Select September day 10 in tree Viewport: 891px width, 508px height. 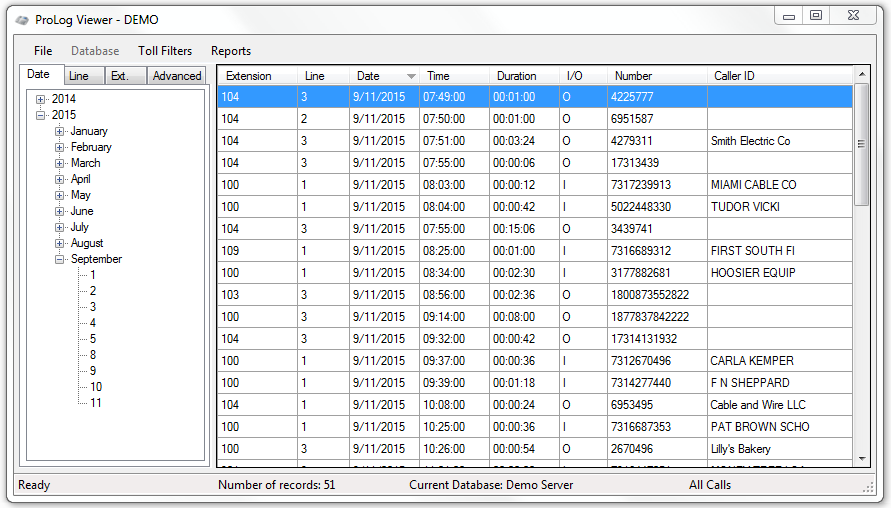[x=95, y=387]
